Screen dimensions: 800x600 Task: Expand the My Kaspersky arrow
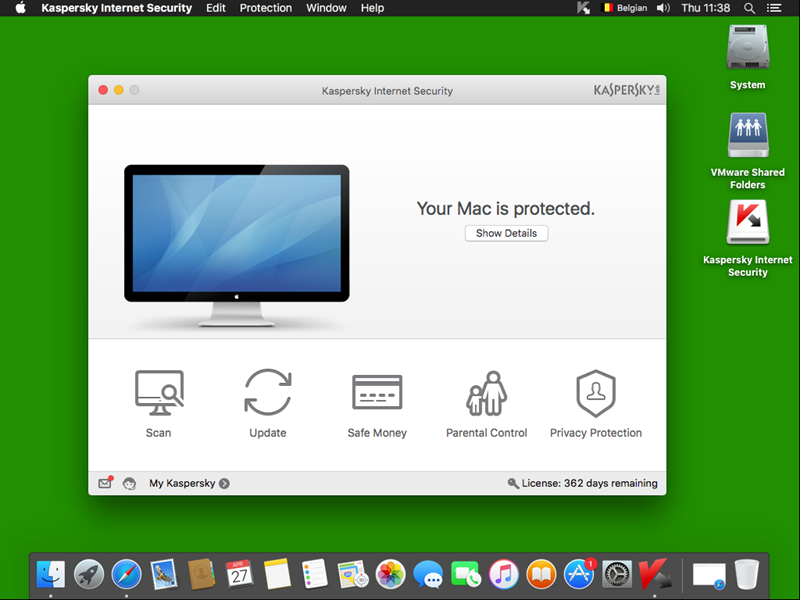click(224, 484)
